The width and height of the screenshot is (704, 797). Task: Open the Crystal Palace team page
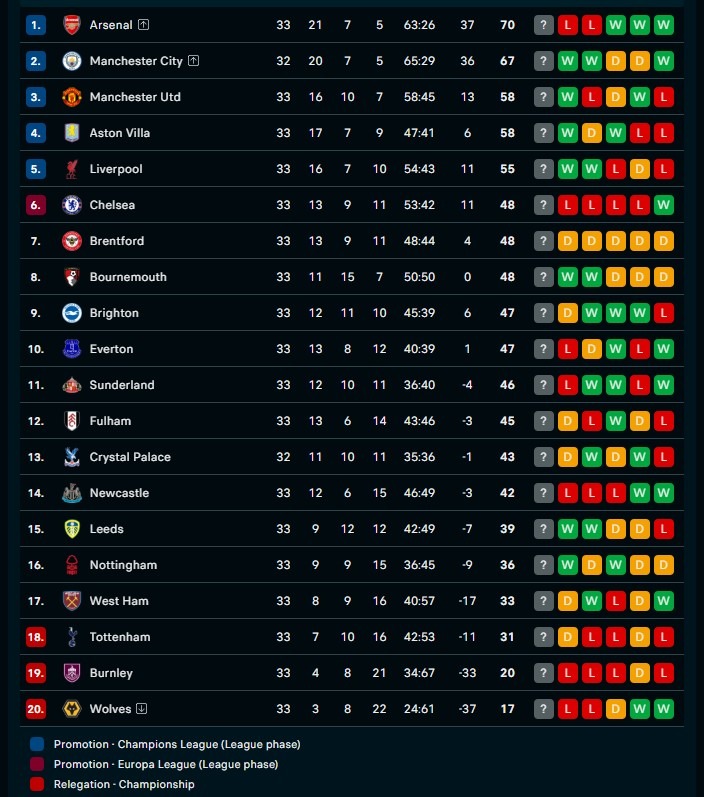point(130,457)
